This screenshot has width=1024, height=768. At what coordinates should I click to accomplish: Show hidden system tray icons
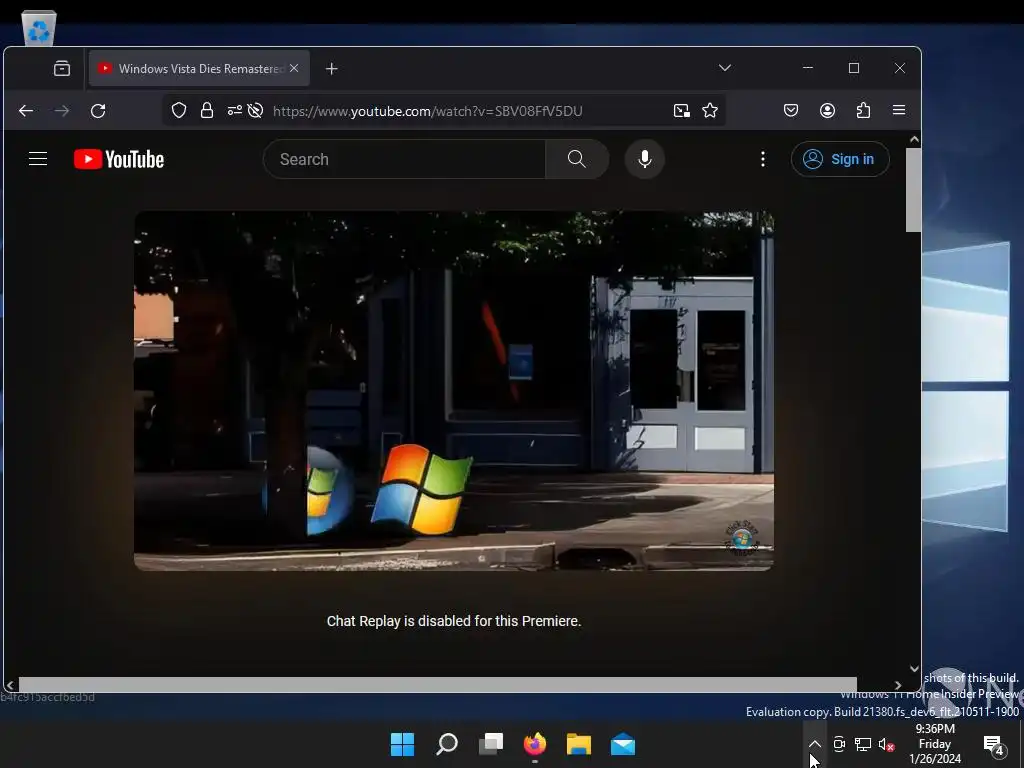[814, 744]
